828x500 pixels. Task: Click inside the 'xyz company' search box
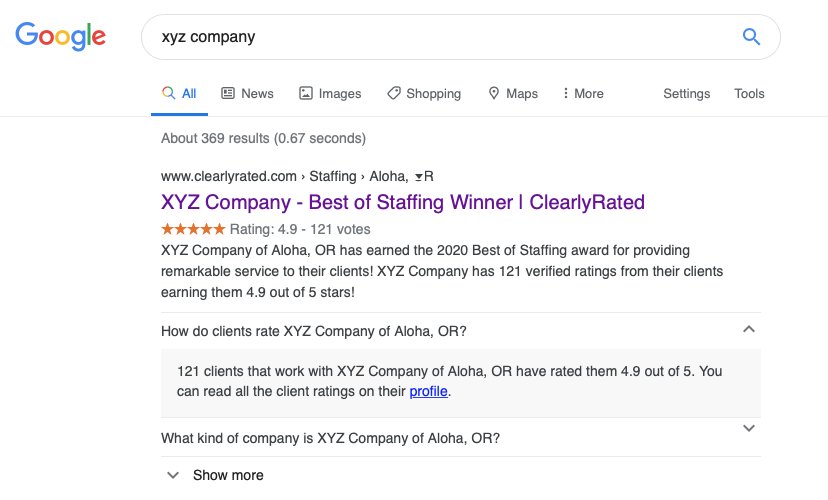pyautogui.click(x=449, y=37)
